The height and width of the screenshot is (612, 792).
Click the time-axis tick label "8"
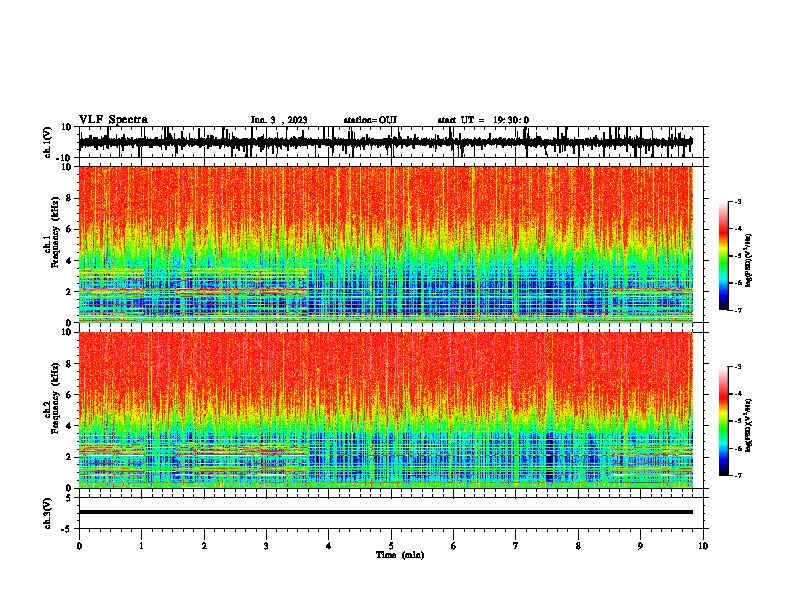[x=578, y=546]
